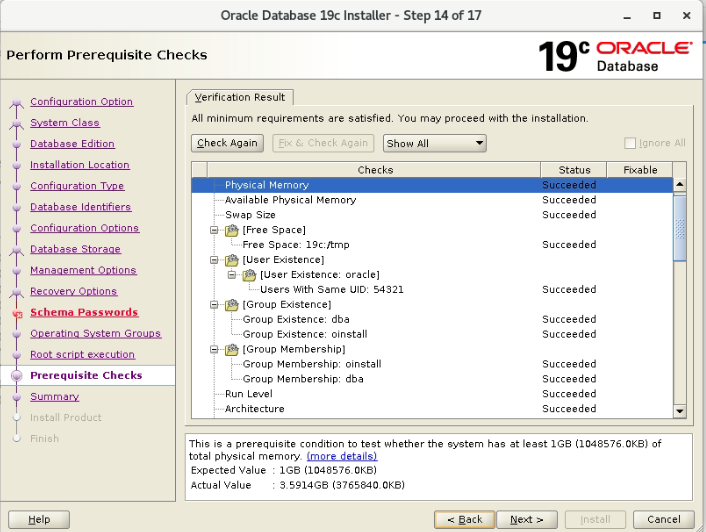Toggle the Ignore All checkbox
The width and height of the screenshot is (706, 532).
tap(630, 143)
